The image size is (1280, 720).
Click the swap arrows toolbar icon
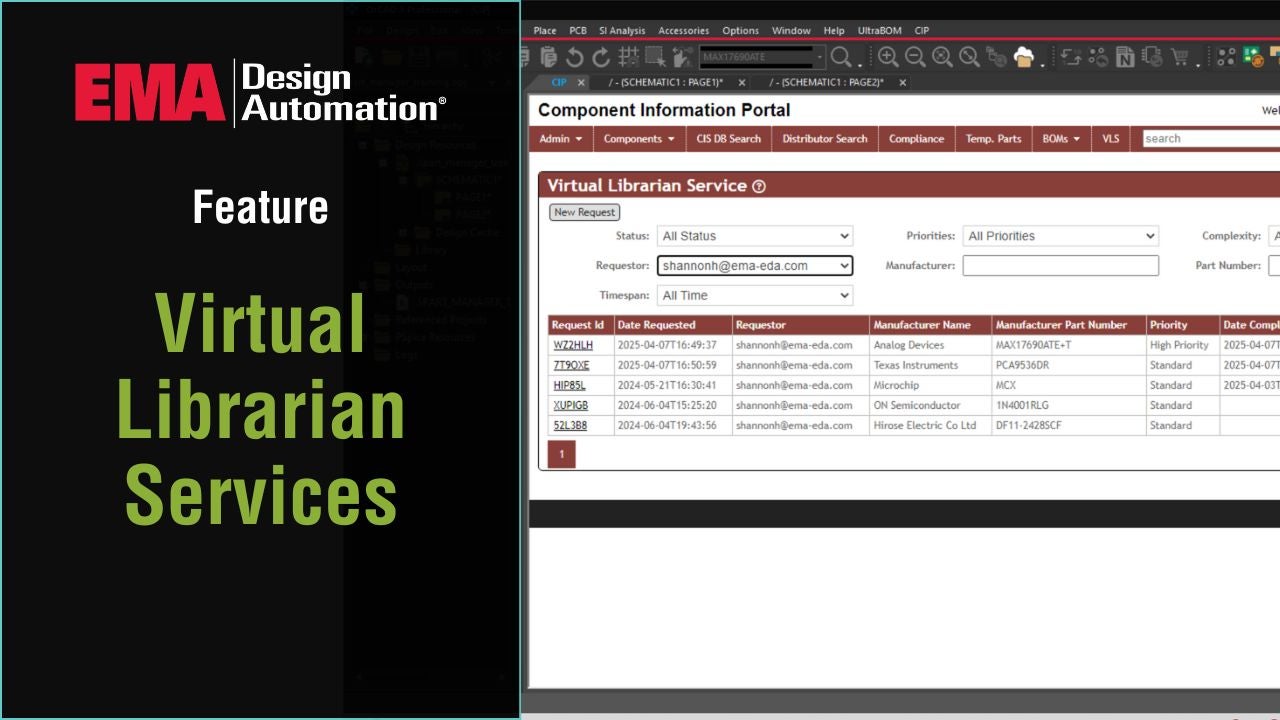pos(1071,57)
